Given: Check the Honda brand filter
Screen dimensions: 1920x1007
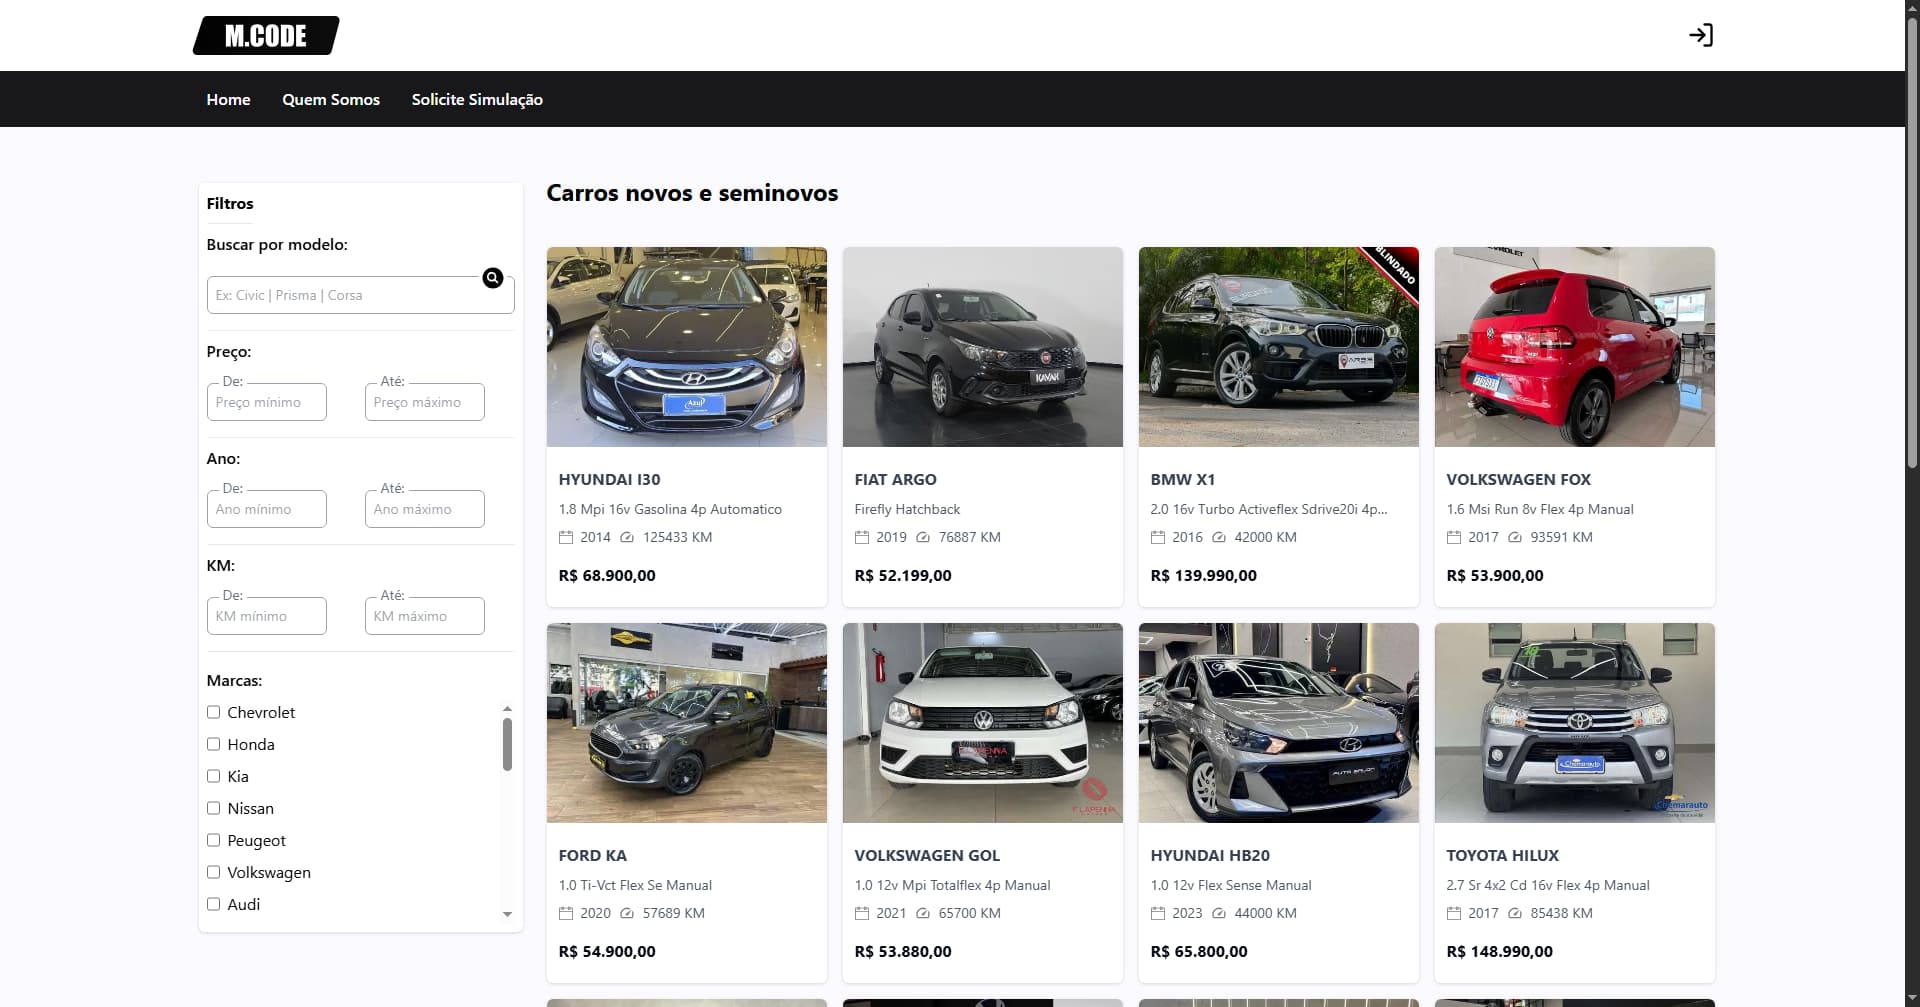Looking at the screenshot, I should coord(213,744).
